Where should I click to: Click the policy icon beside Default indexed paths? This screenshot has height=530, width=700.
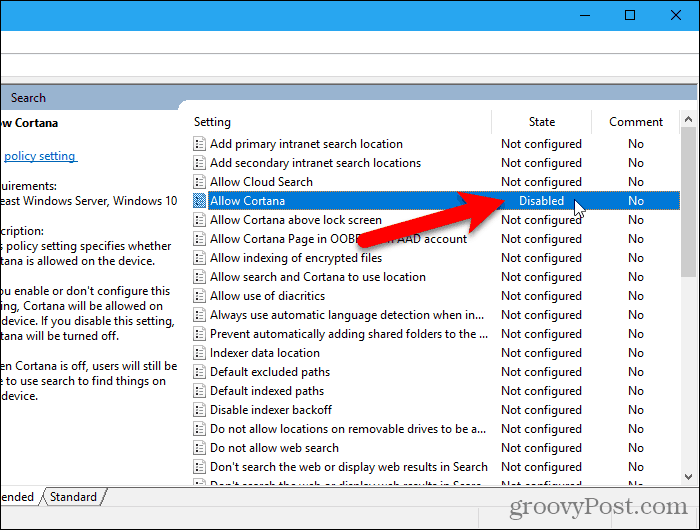point(199,391)
